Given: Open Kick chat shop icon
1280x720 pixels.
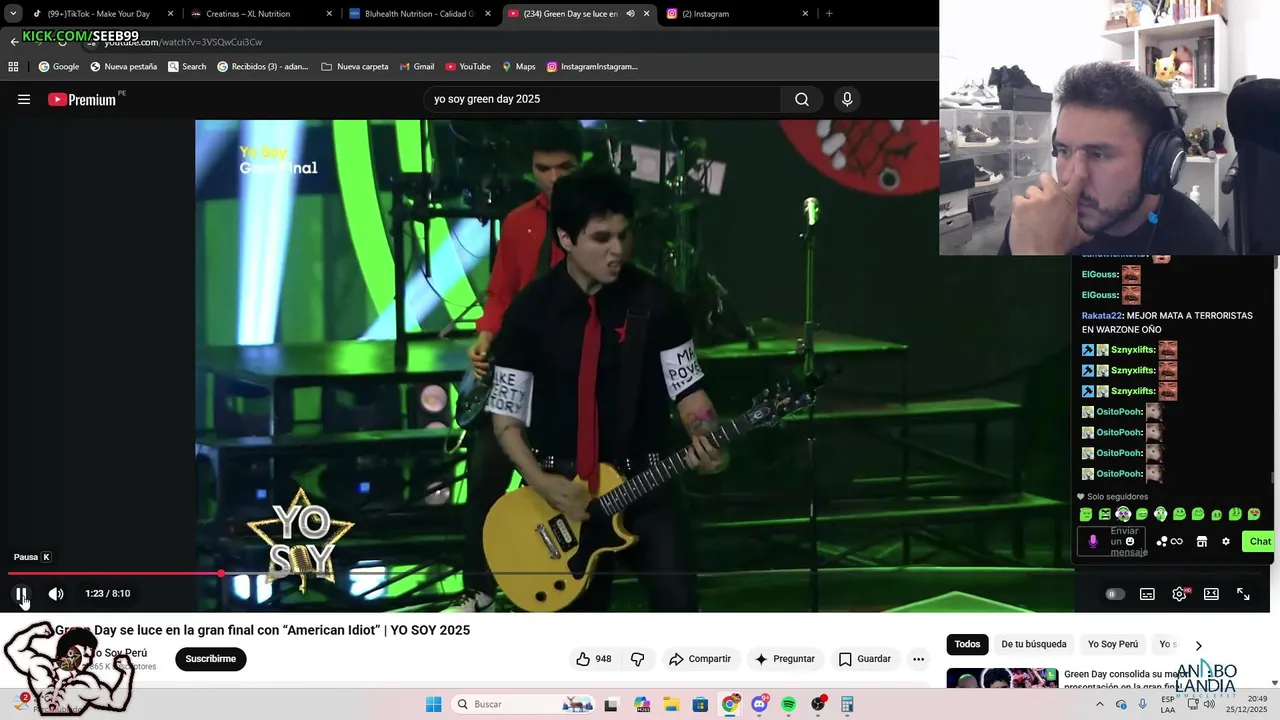Looking at the screenshot, I should pyautogui.click(x=1202, y=541).
